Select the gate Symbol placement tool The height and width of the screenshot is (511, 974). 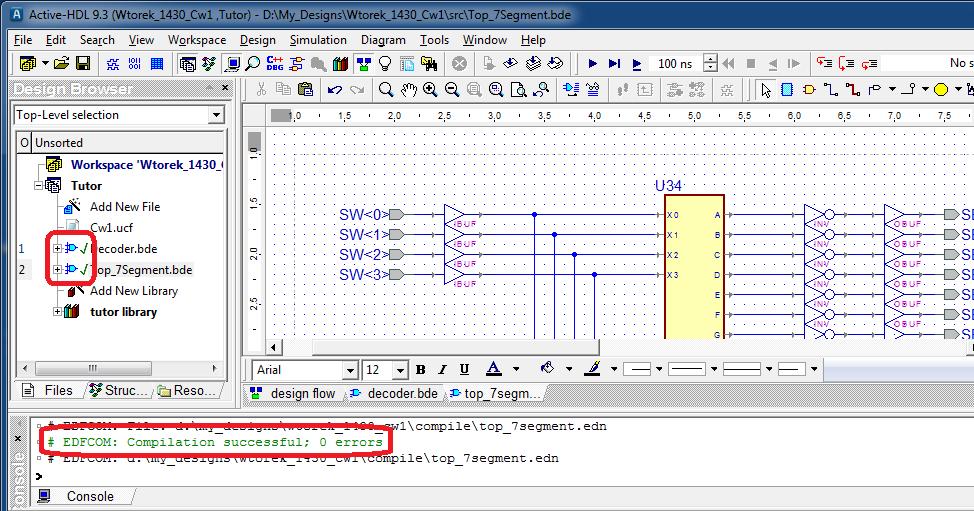[x=809, y=90]
